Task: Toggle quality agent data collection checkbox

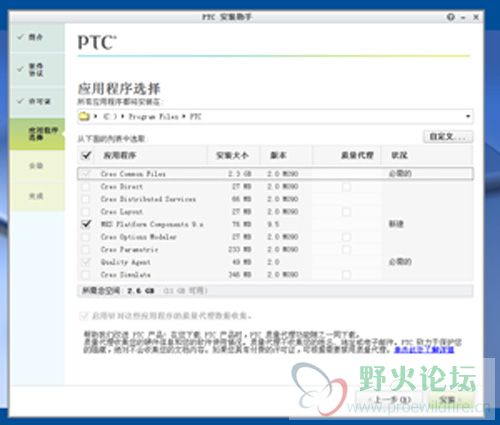Action: click(x=83, y=315)
